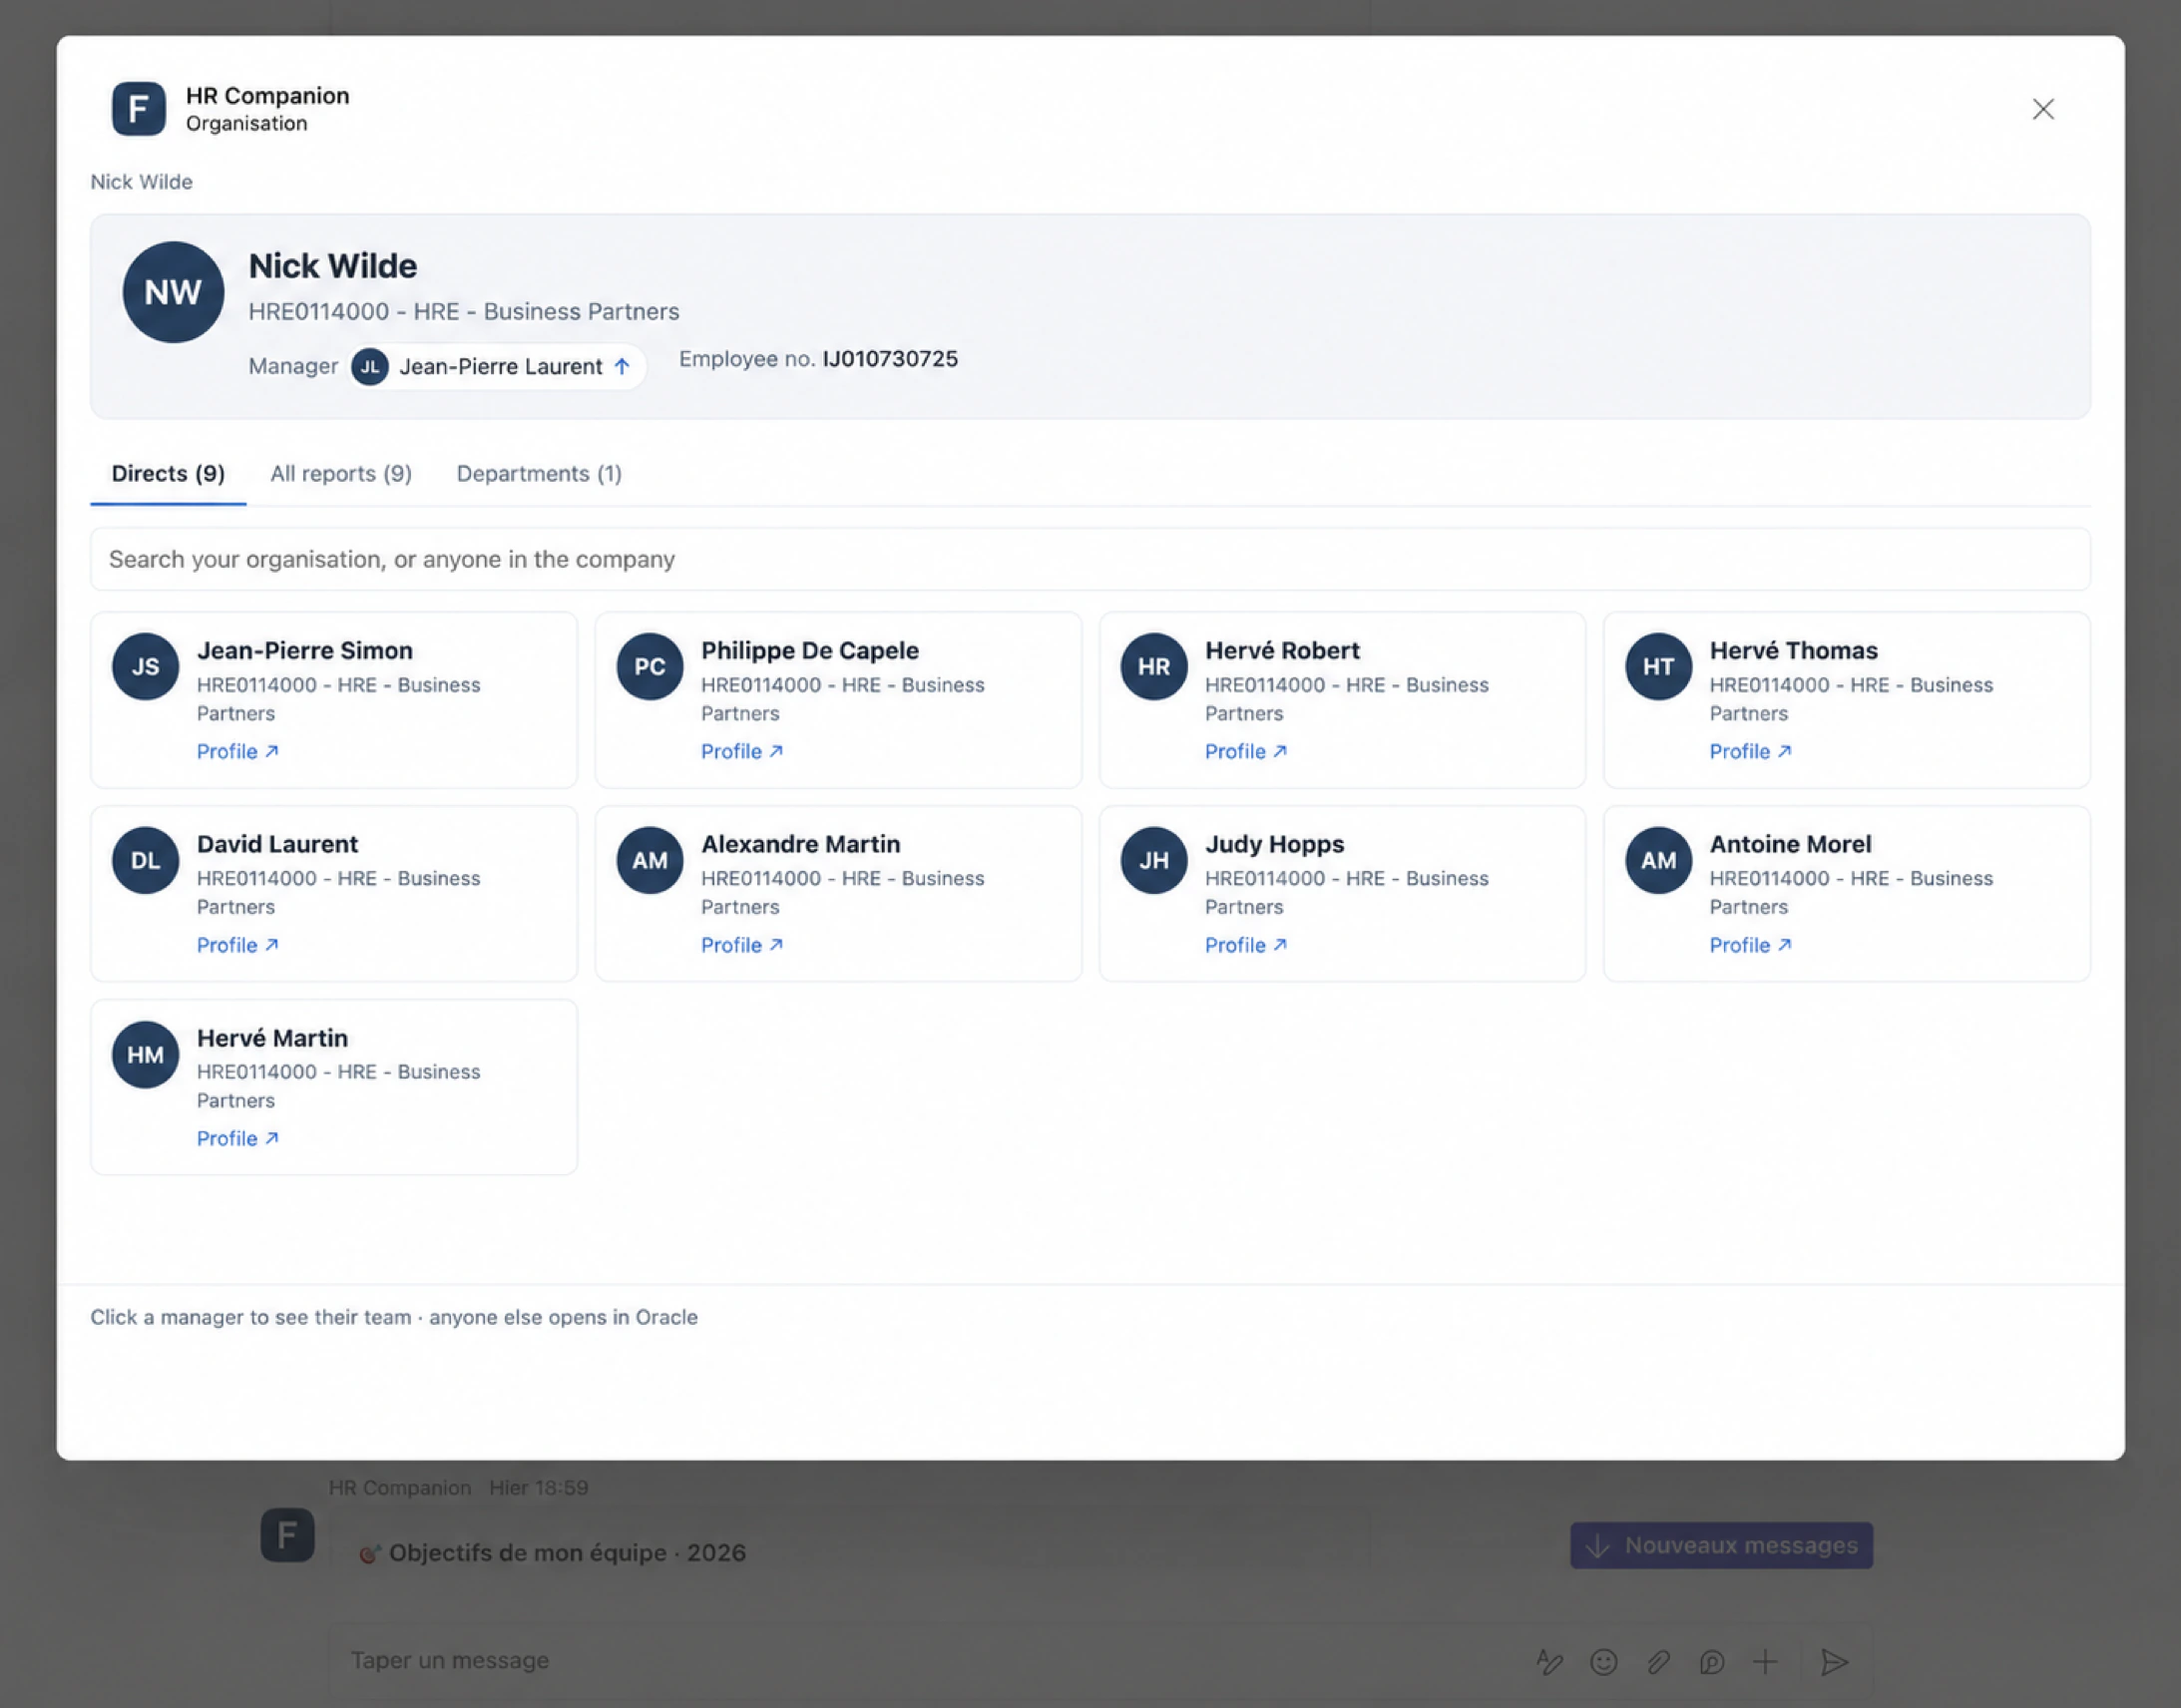Open Jean-Pierre Simon's Profile link
Viewport: 2181px width, 1708px height.
(x=238, y=751)
